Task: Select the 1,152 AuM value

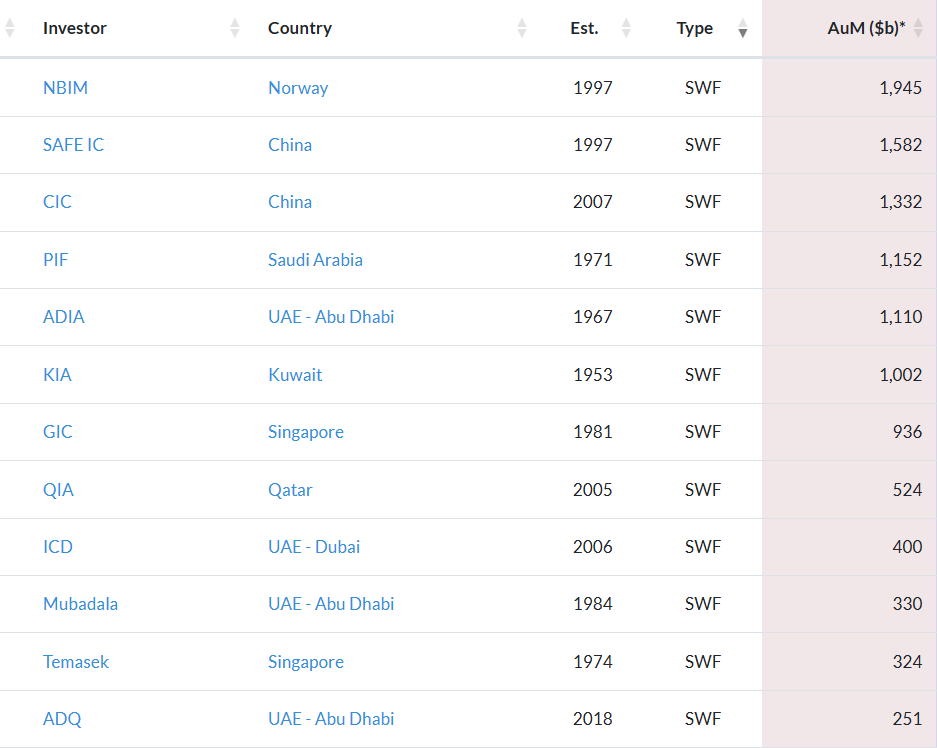Action: (x=901, y=260)
